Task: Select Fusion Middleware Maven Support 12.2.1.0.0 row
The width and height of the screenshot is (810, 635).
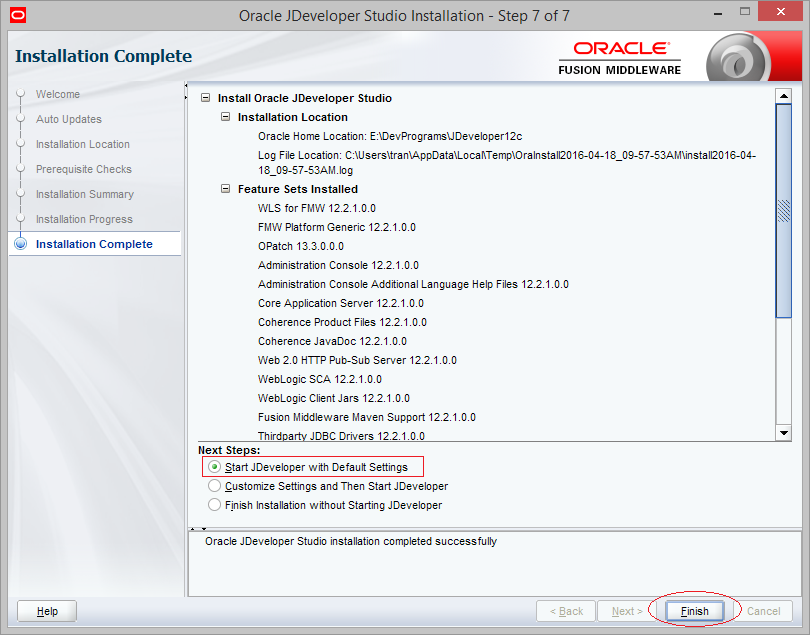Action: pyautogui.click(x=367, y=417)
